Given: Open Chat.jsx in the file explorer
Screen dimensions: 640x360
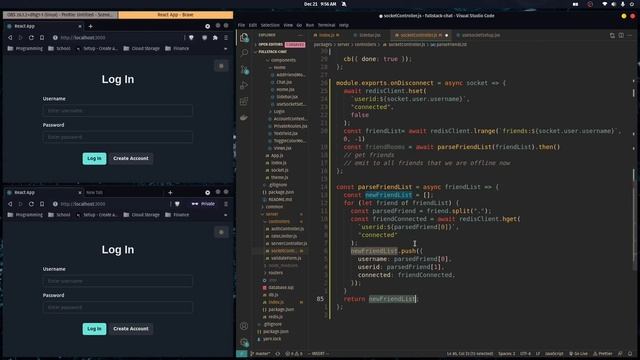Looking at the screenshot, I should point(284,82).
